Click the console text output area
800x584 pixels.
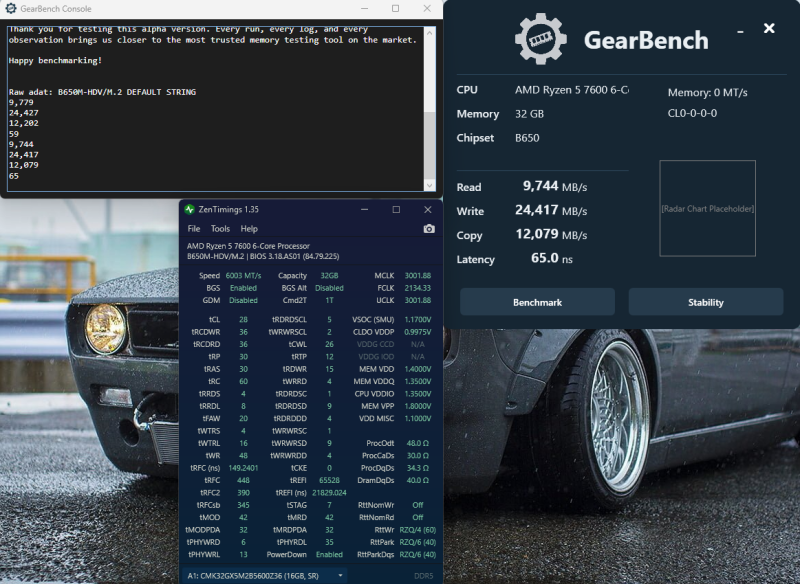click(215, 109)
